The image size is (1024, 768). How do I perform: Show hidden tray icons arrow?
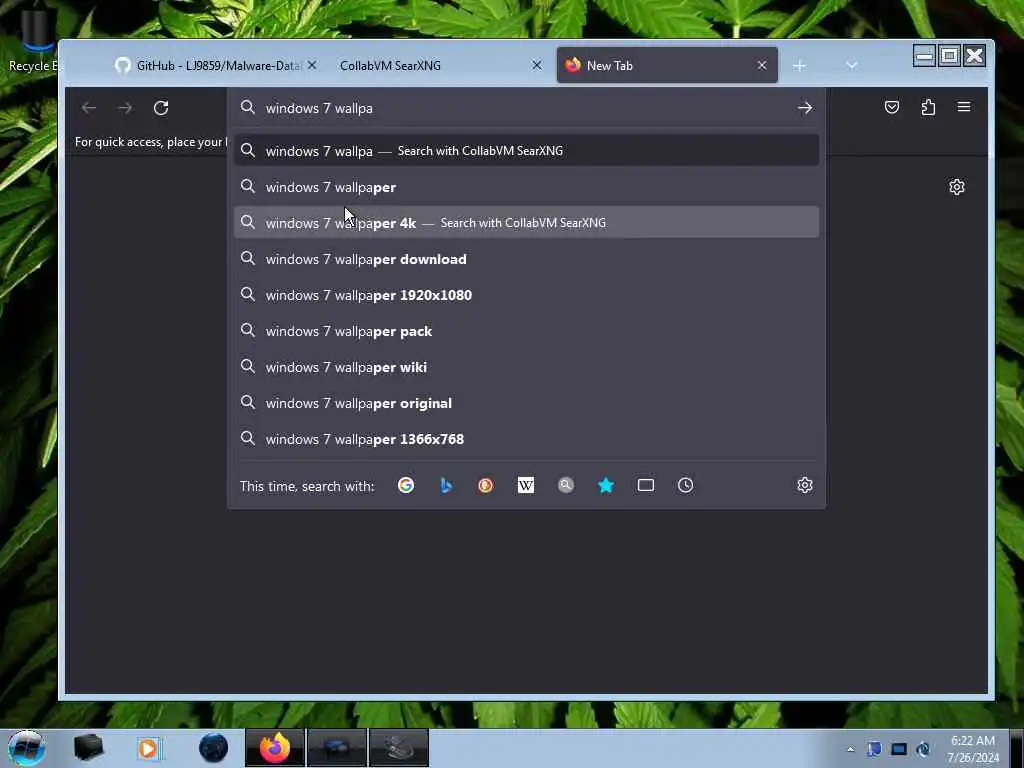(850, 749)
